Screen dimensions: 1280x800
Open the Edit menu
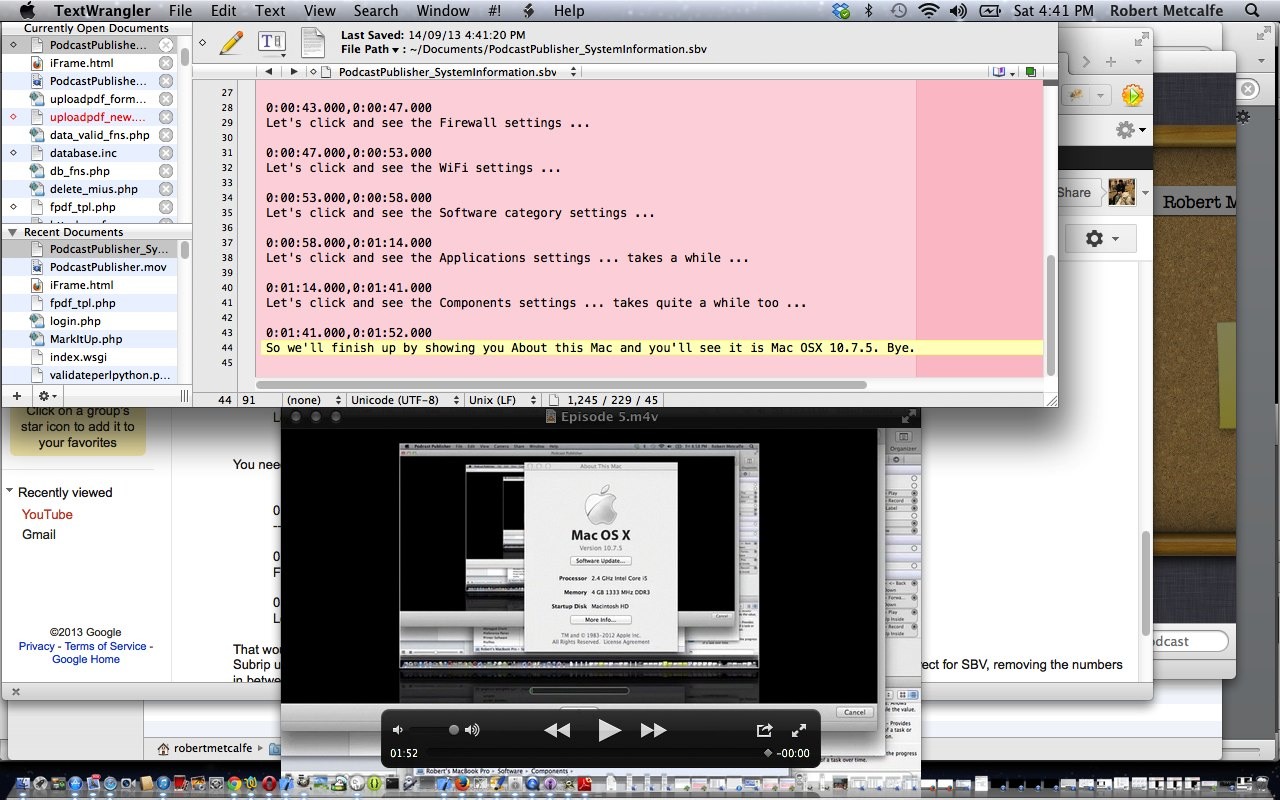coord(224,11)
